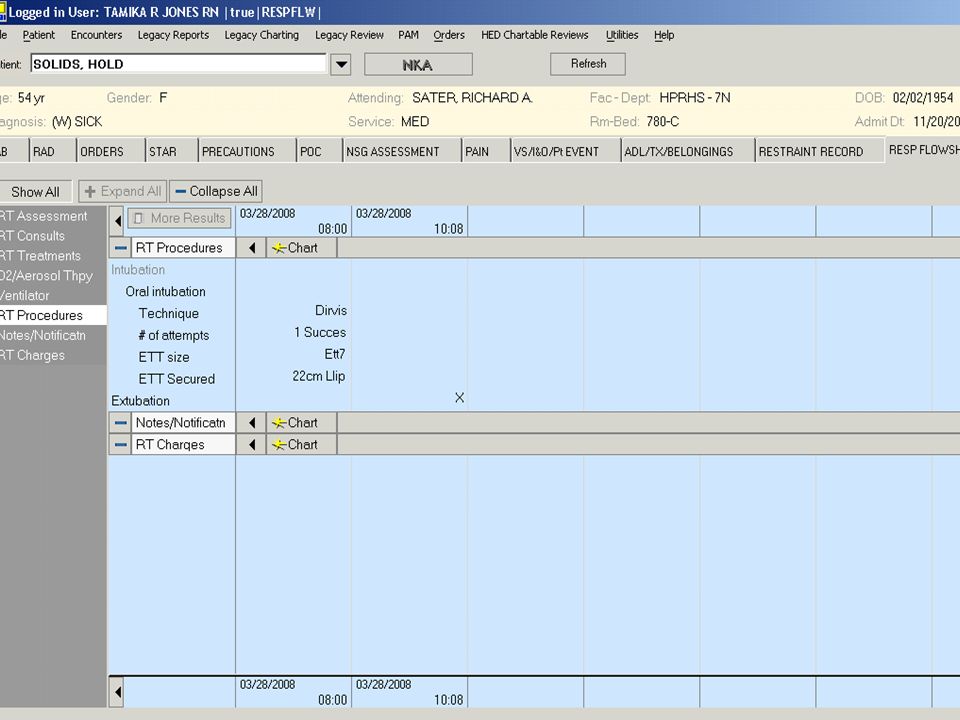Switch to the PRECAUTIONS tab
960x720 pixels.
(x=247, y=151)
